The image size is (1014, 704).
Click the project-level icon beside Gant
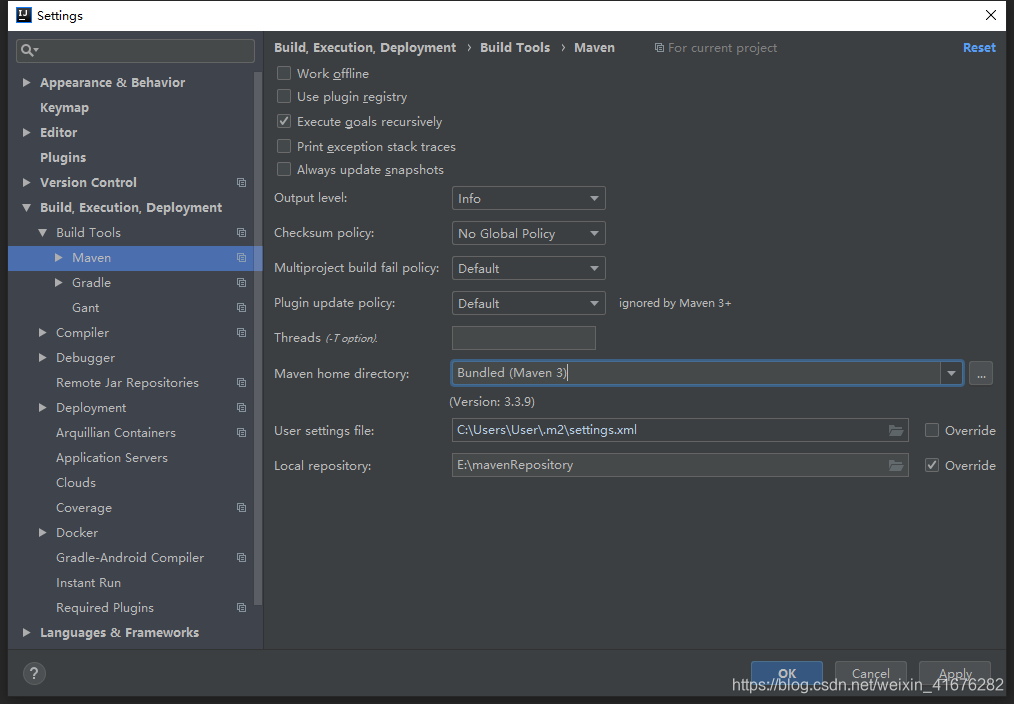[241, 308]
